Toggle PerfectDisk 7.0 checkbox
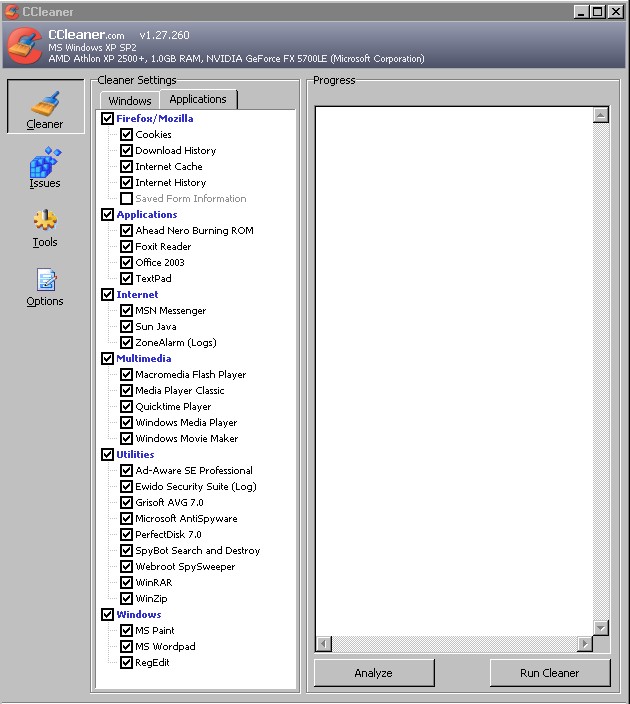 tap(126, 534)
